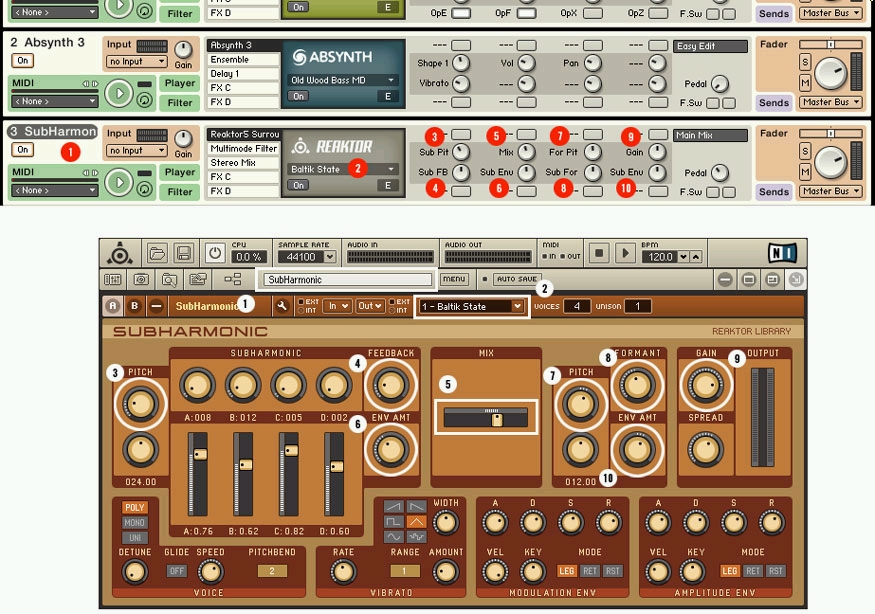Click the SubHarmonic instrument name field

346,280
